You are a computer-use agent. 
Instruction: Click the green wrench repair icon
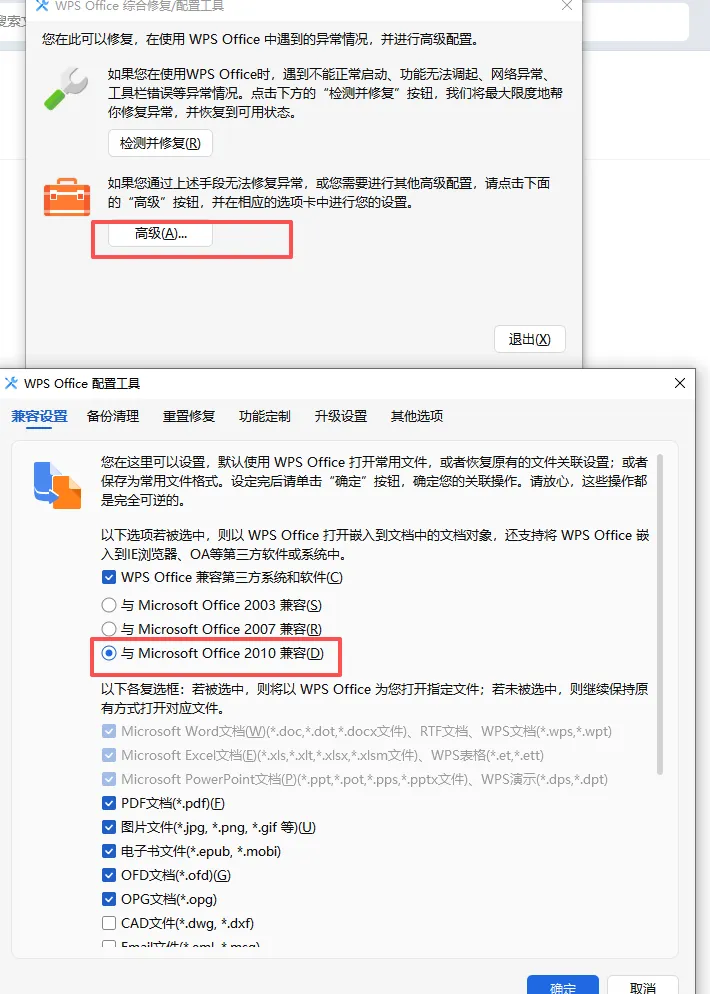point(67,89)
